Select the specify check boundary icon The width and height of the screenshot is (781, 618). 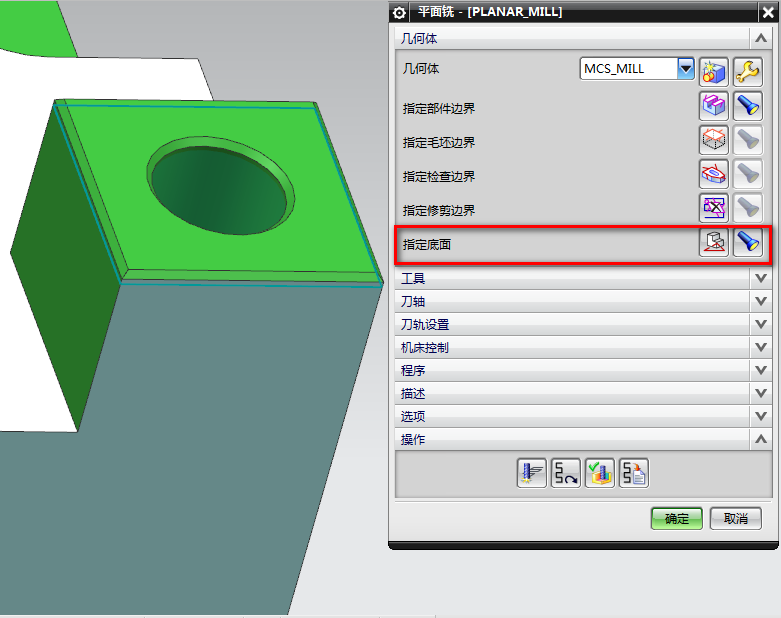713,175
